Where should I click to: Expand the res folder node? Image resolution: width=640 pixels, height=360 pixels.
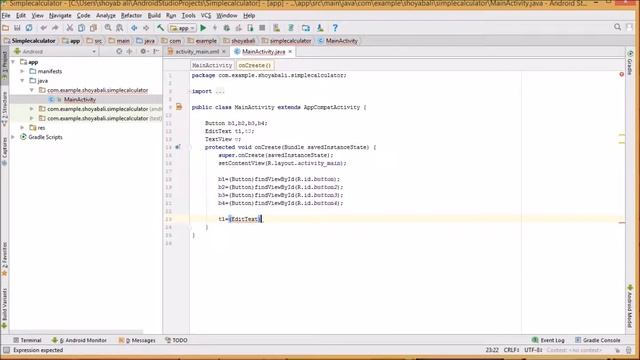(x=23, y=128)
